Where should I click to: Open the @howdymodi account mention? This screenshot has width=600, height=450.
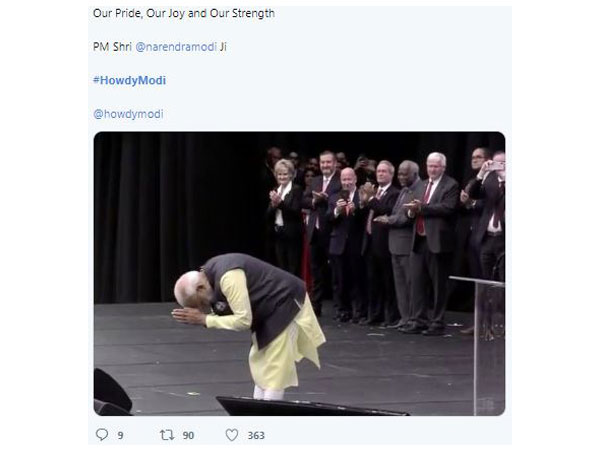(128, 114)
